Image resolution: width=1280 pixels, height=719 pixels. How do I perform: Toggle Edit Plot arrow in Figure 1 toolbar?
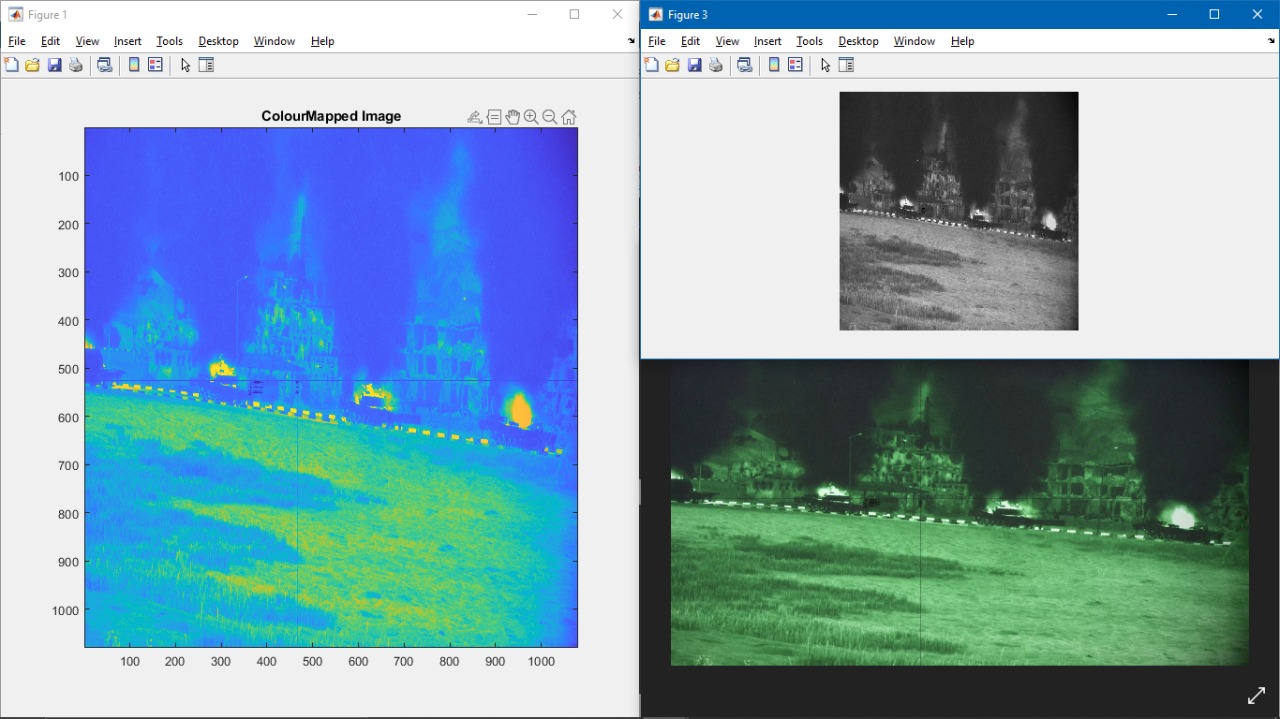click(185, 65)
